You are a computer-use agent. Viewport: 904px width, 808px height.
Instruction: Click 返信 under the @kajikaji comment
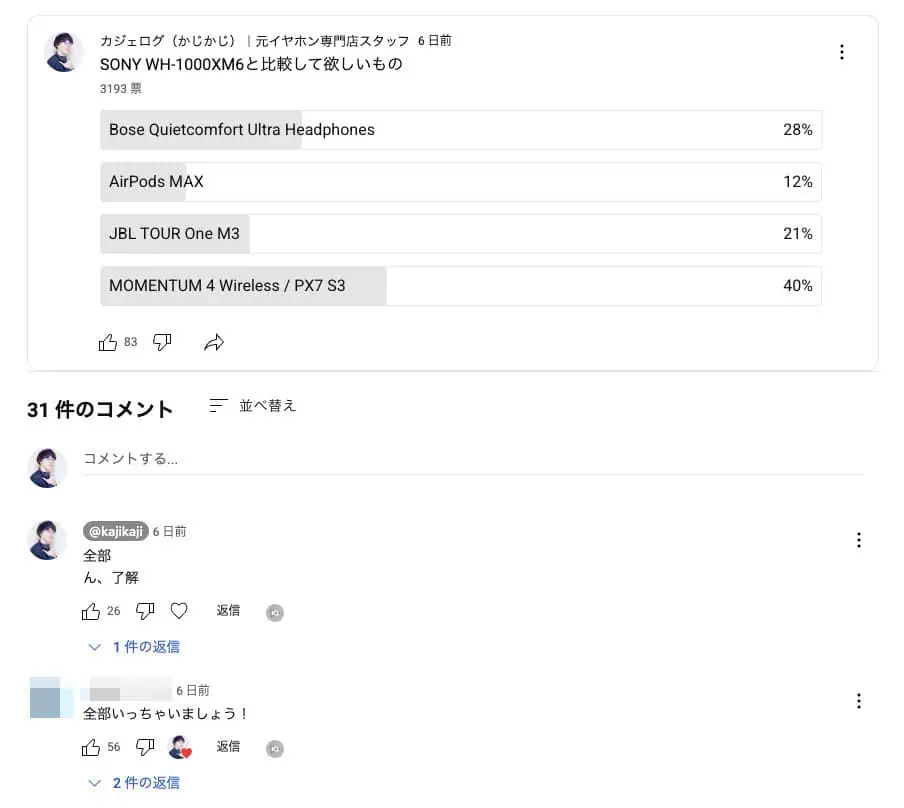point(228,610)
